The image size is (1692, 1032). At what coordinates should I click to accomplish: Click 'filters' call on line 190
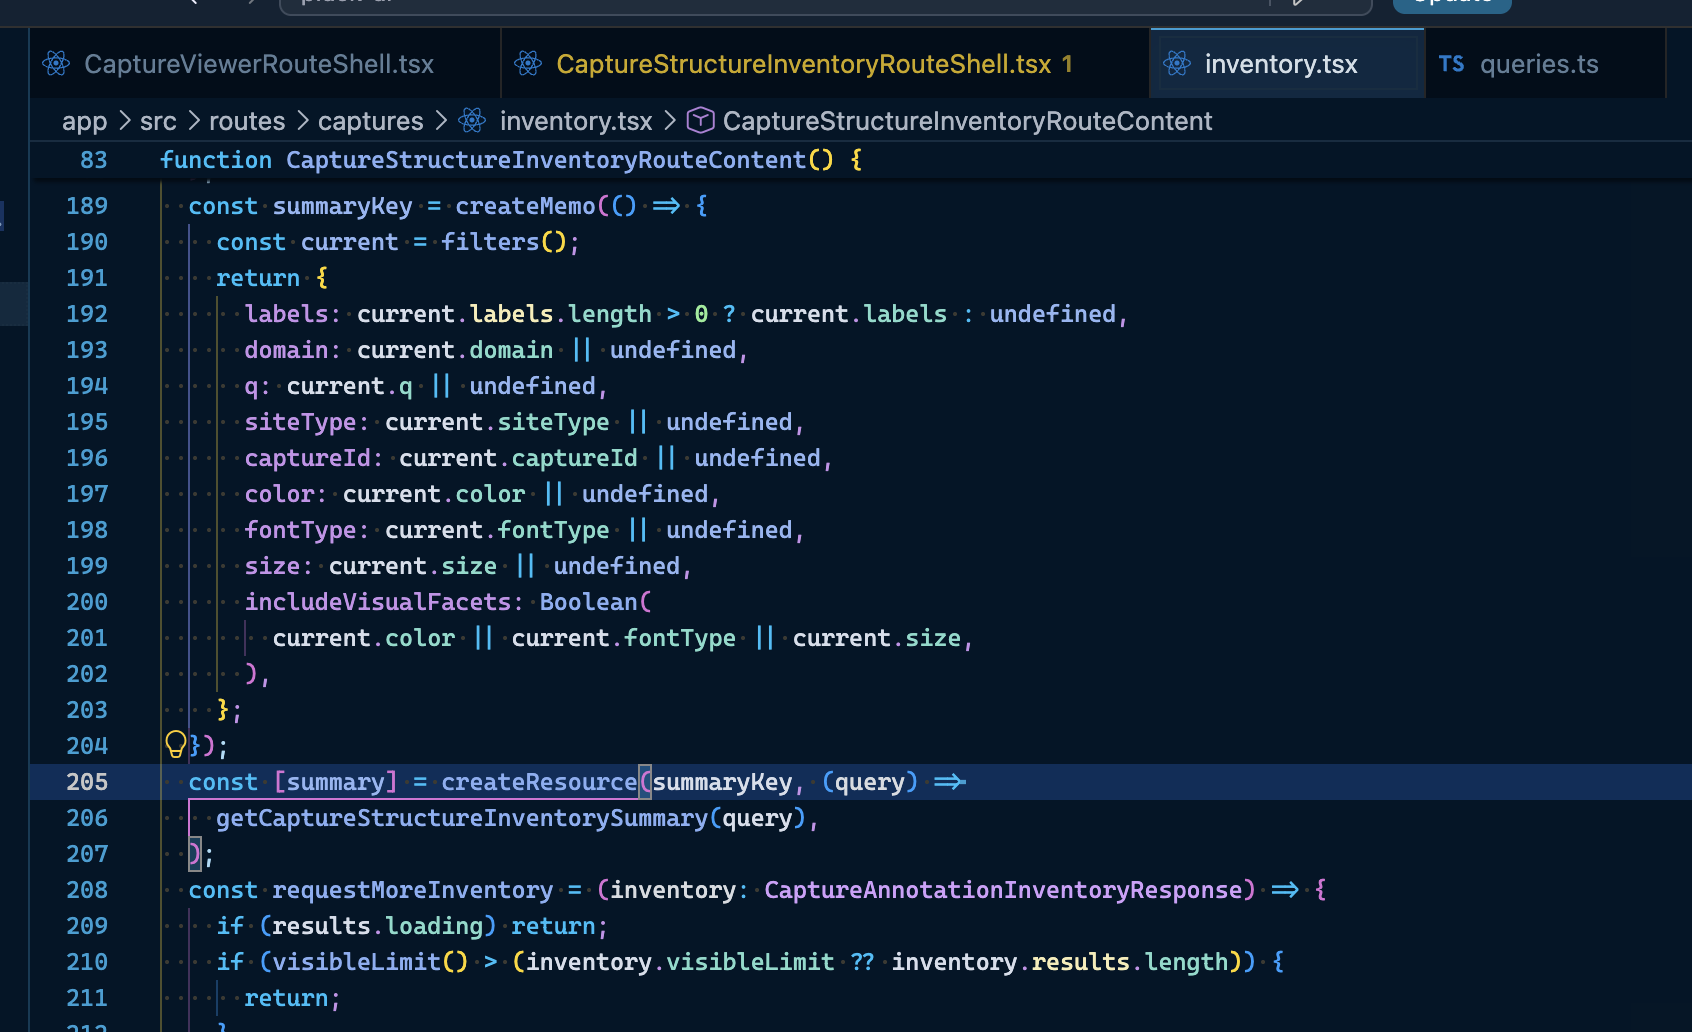tap(490, 242)
